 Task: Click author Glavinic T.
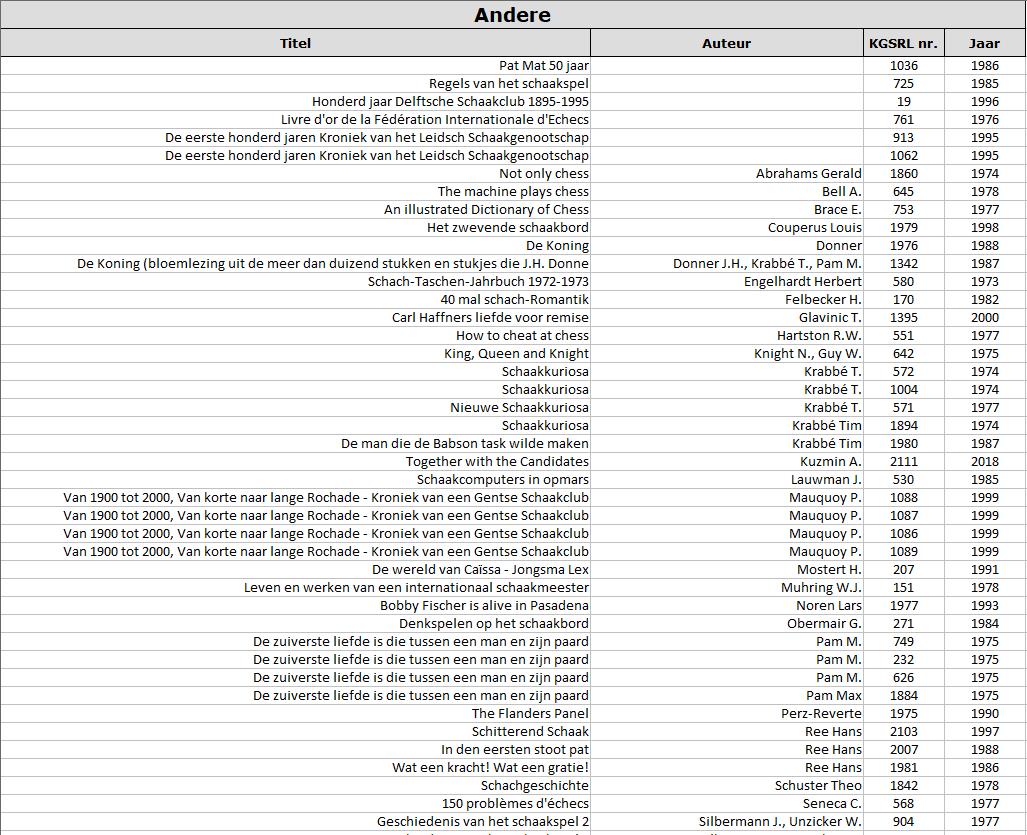click(830, 318)
